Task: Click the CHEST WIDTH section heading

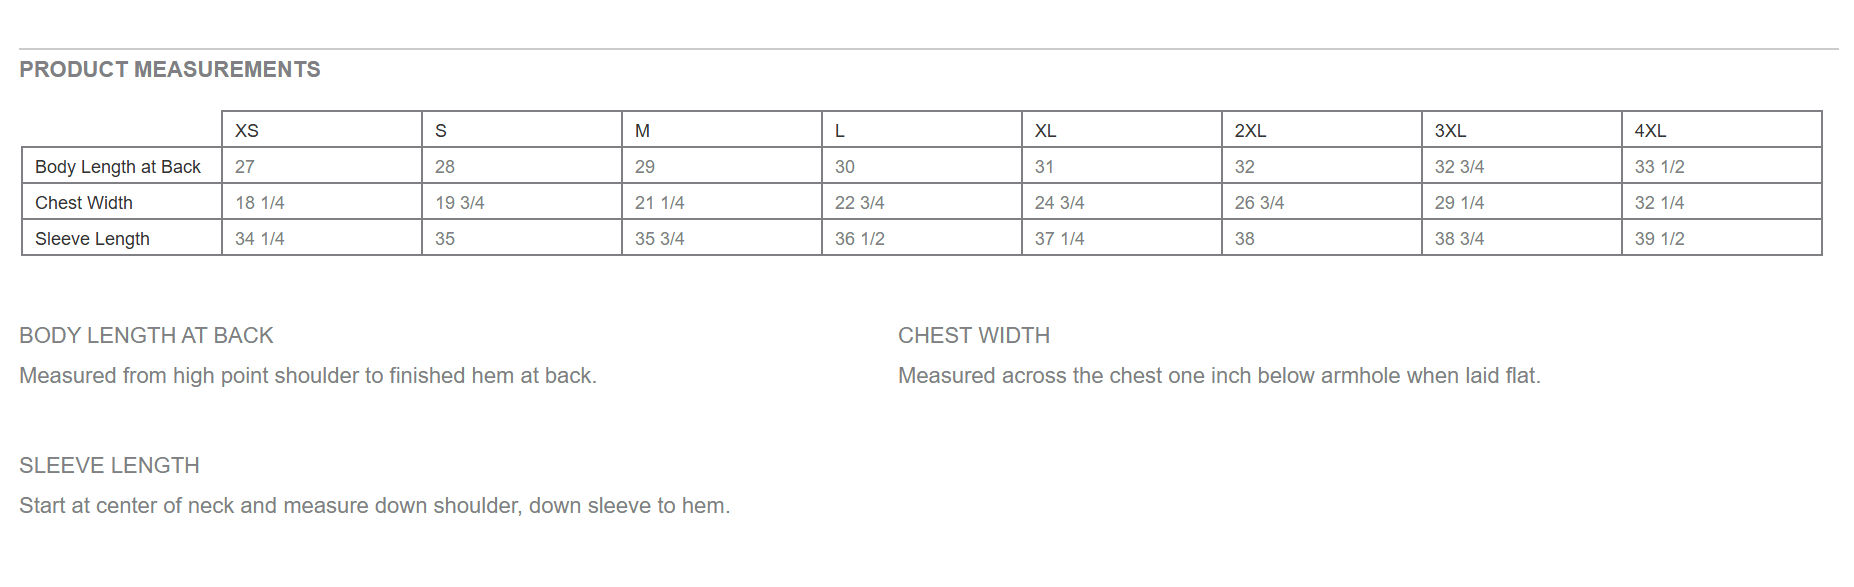Action: pos(974,336)
